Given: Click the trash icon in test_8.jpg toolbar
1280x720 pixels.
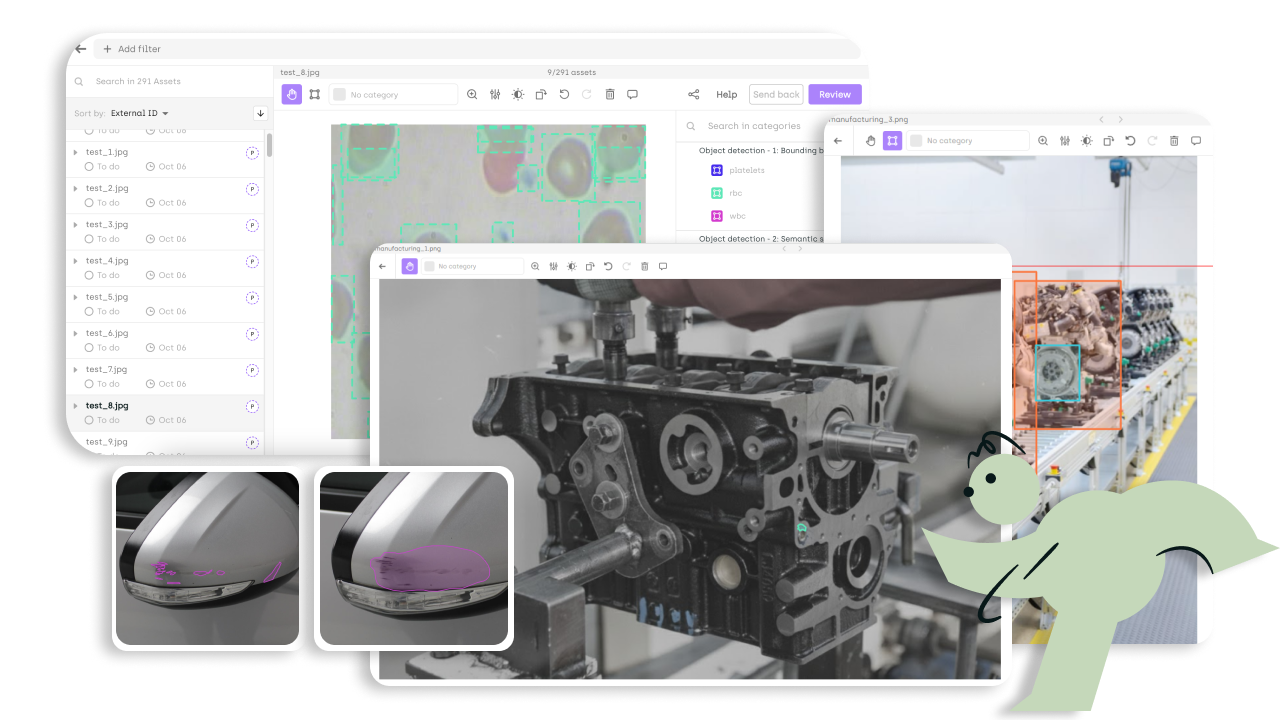Looking at the screenshot, I should [x=610, y=94].
